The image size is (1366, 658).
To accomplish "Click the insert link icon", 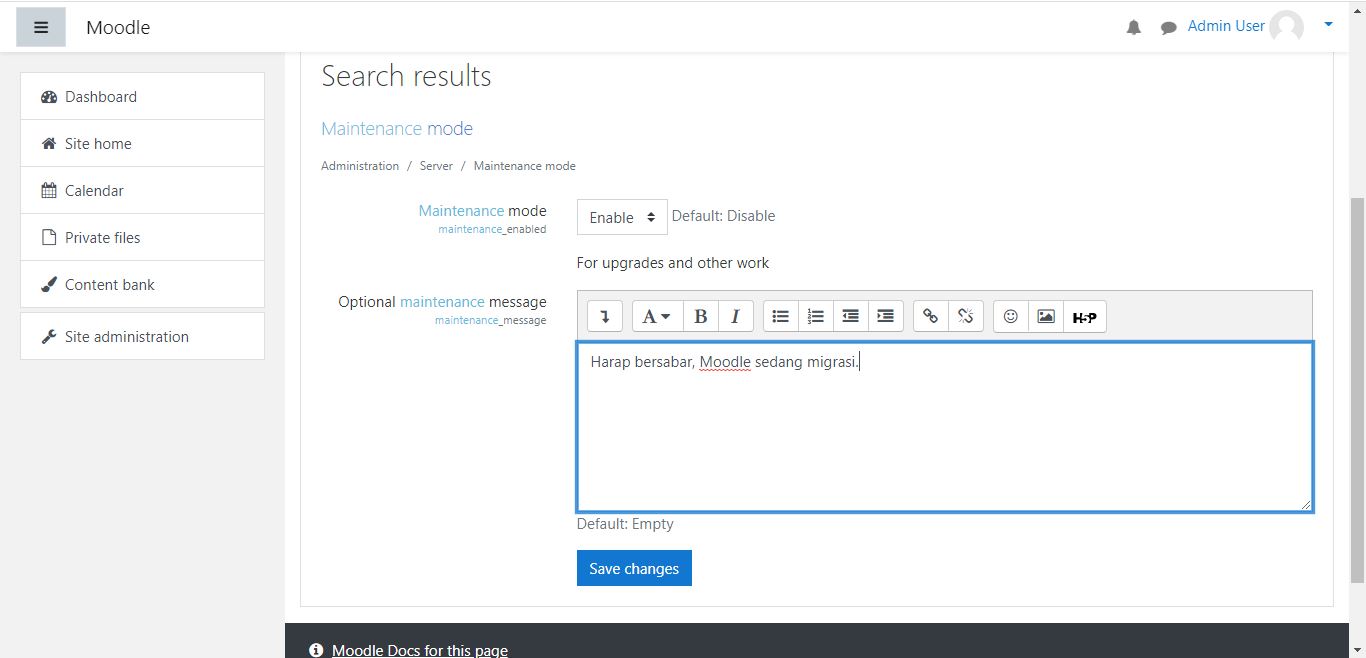I will [x=930, y=316].
